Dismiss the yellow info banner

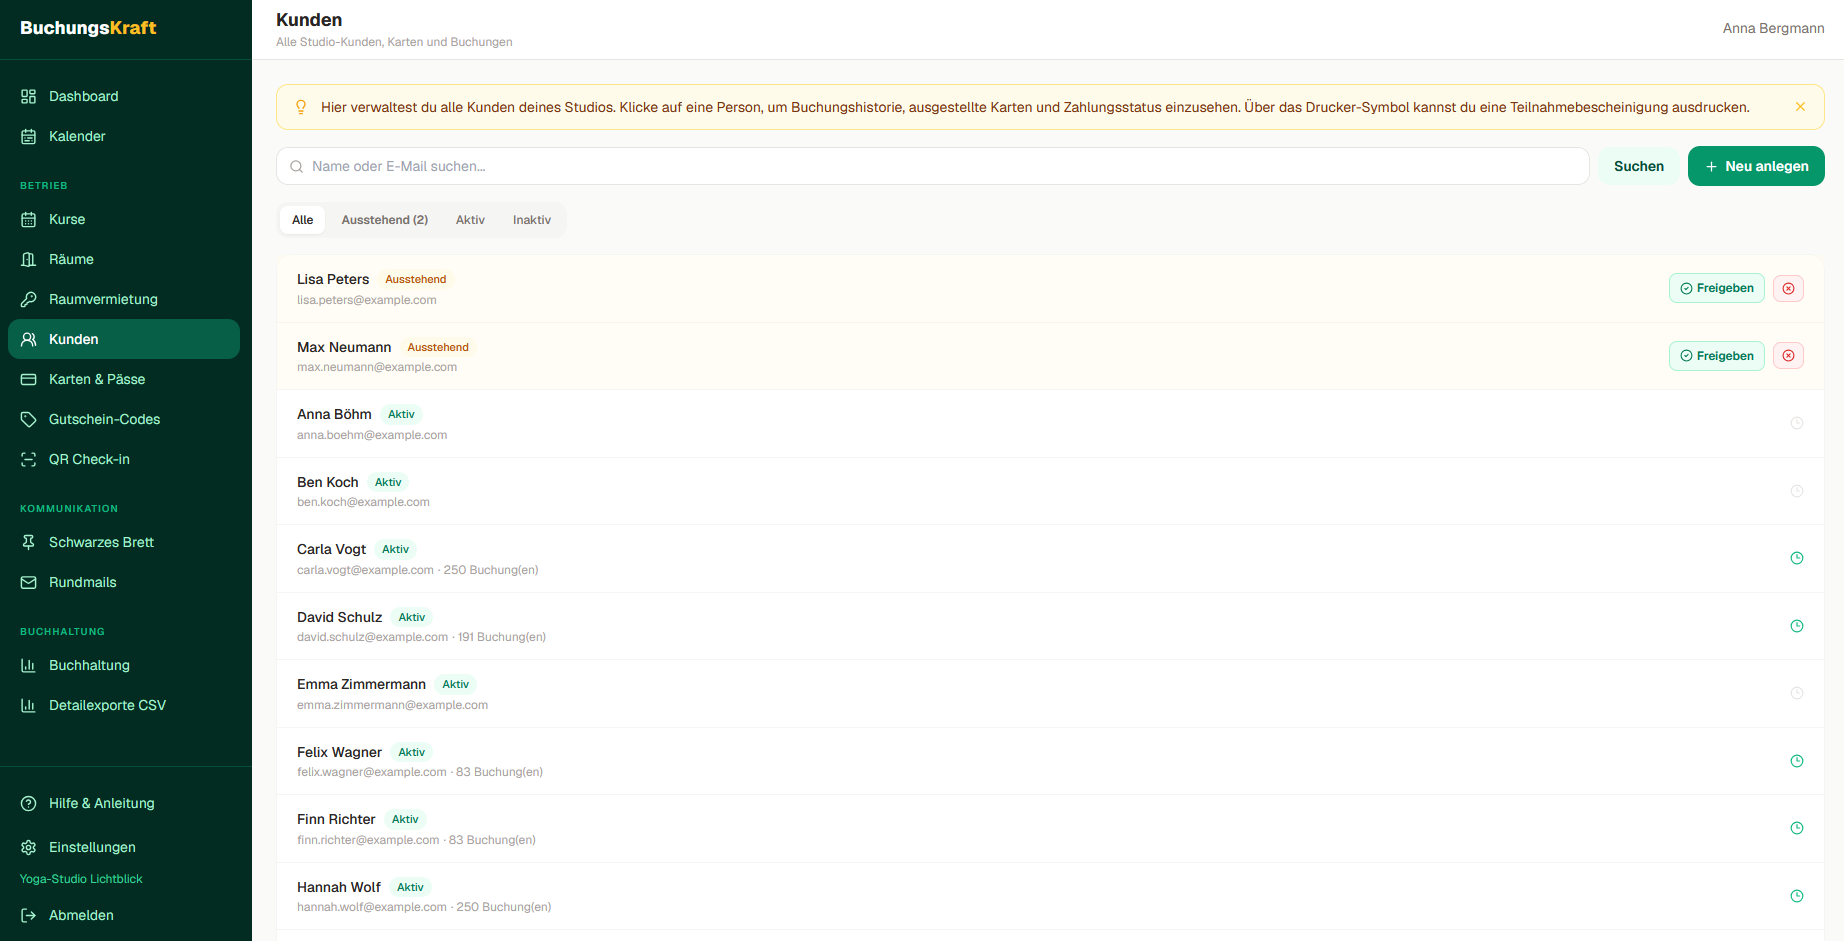(1800, 107)
